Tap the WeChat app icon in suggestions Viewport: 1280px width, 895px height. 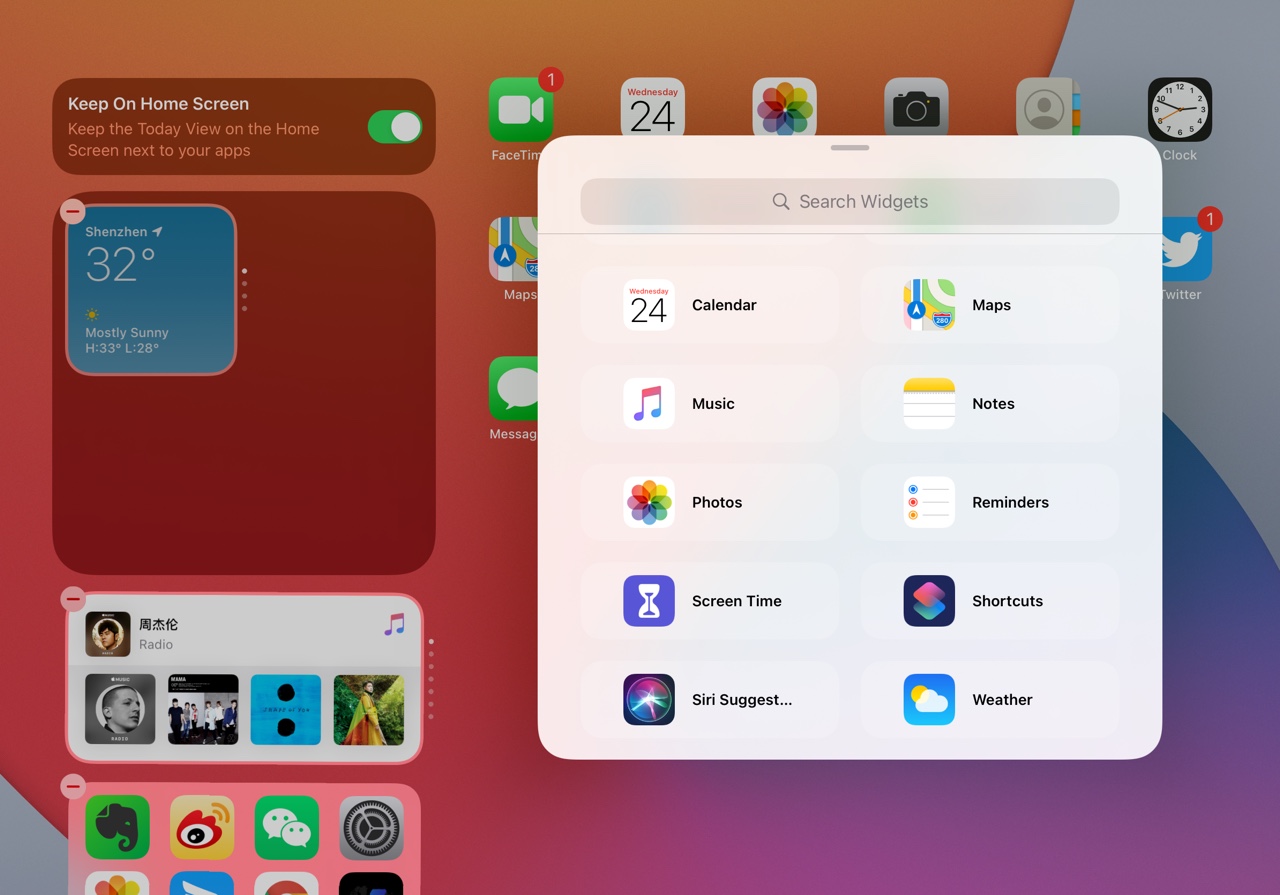(286, 827)
